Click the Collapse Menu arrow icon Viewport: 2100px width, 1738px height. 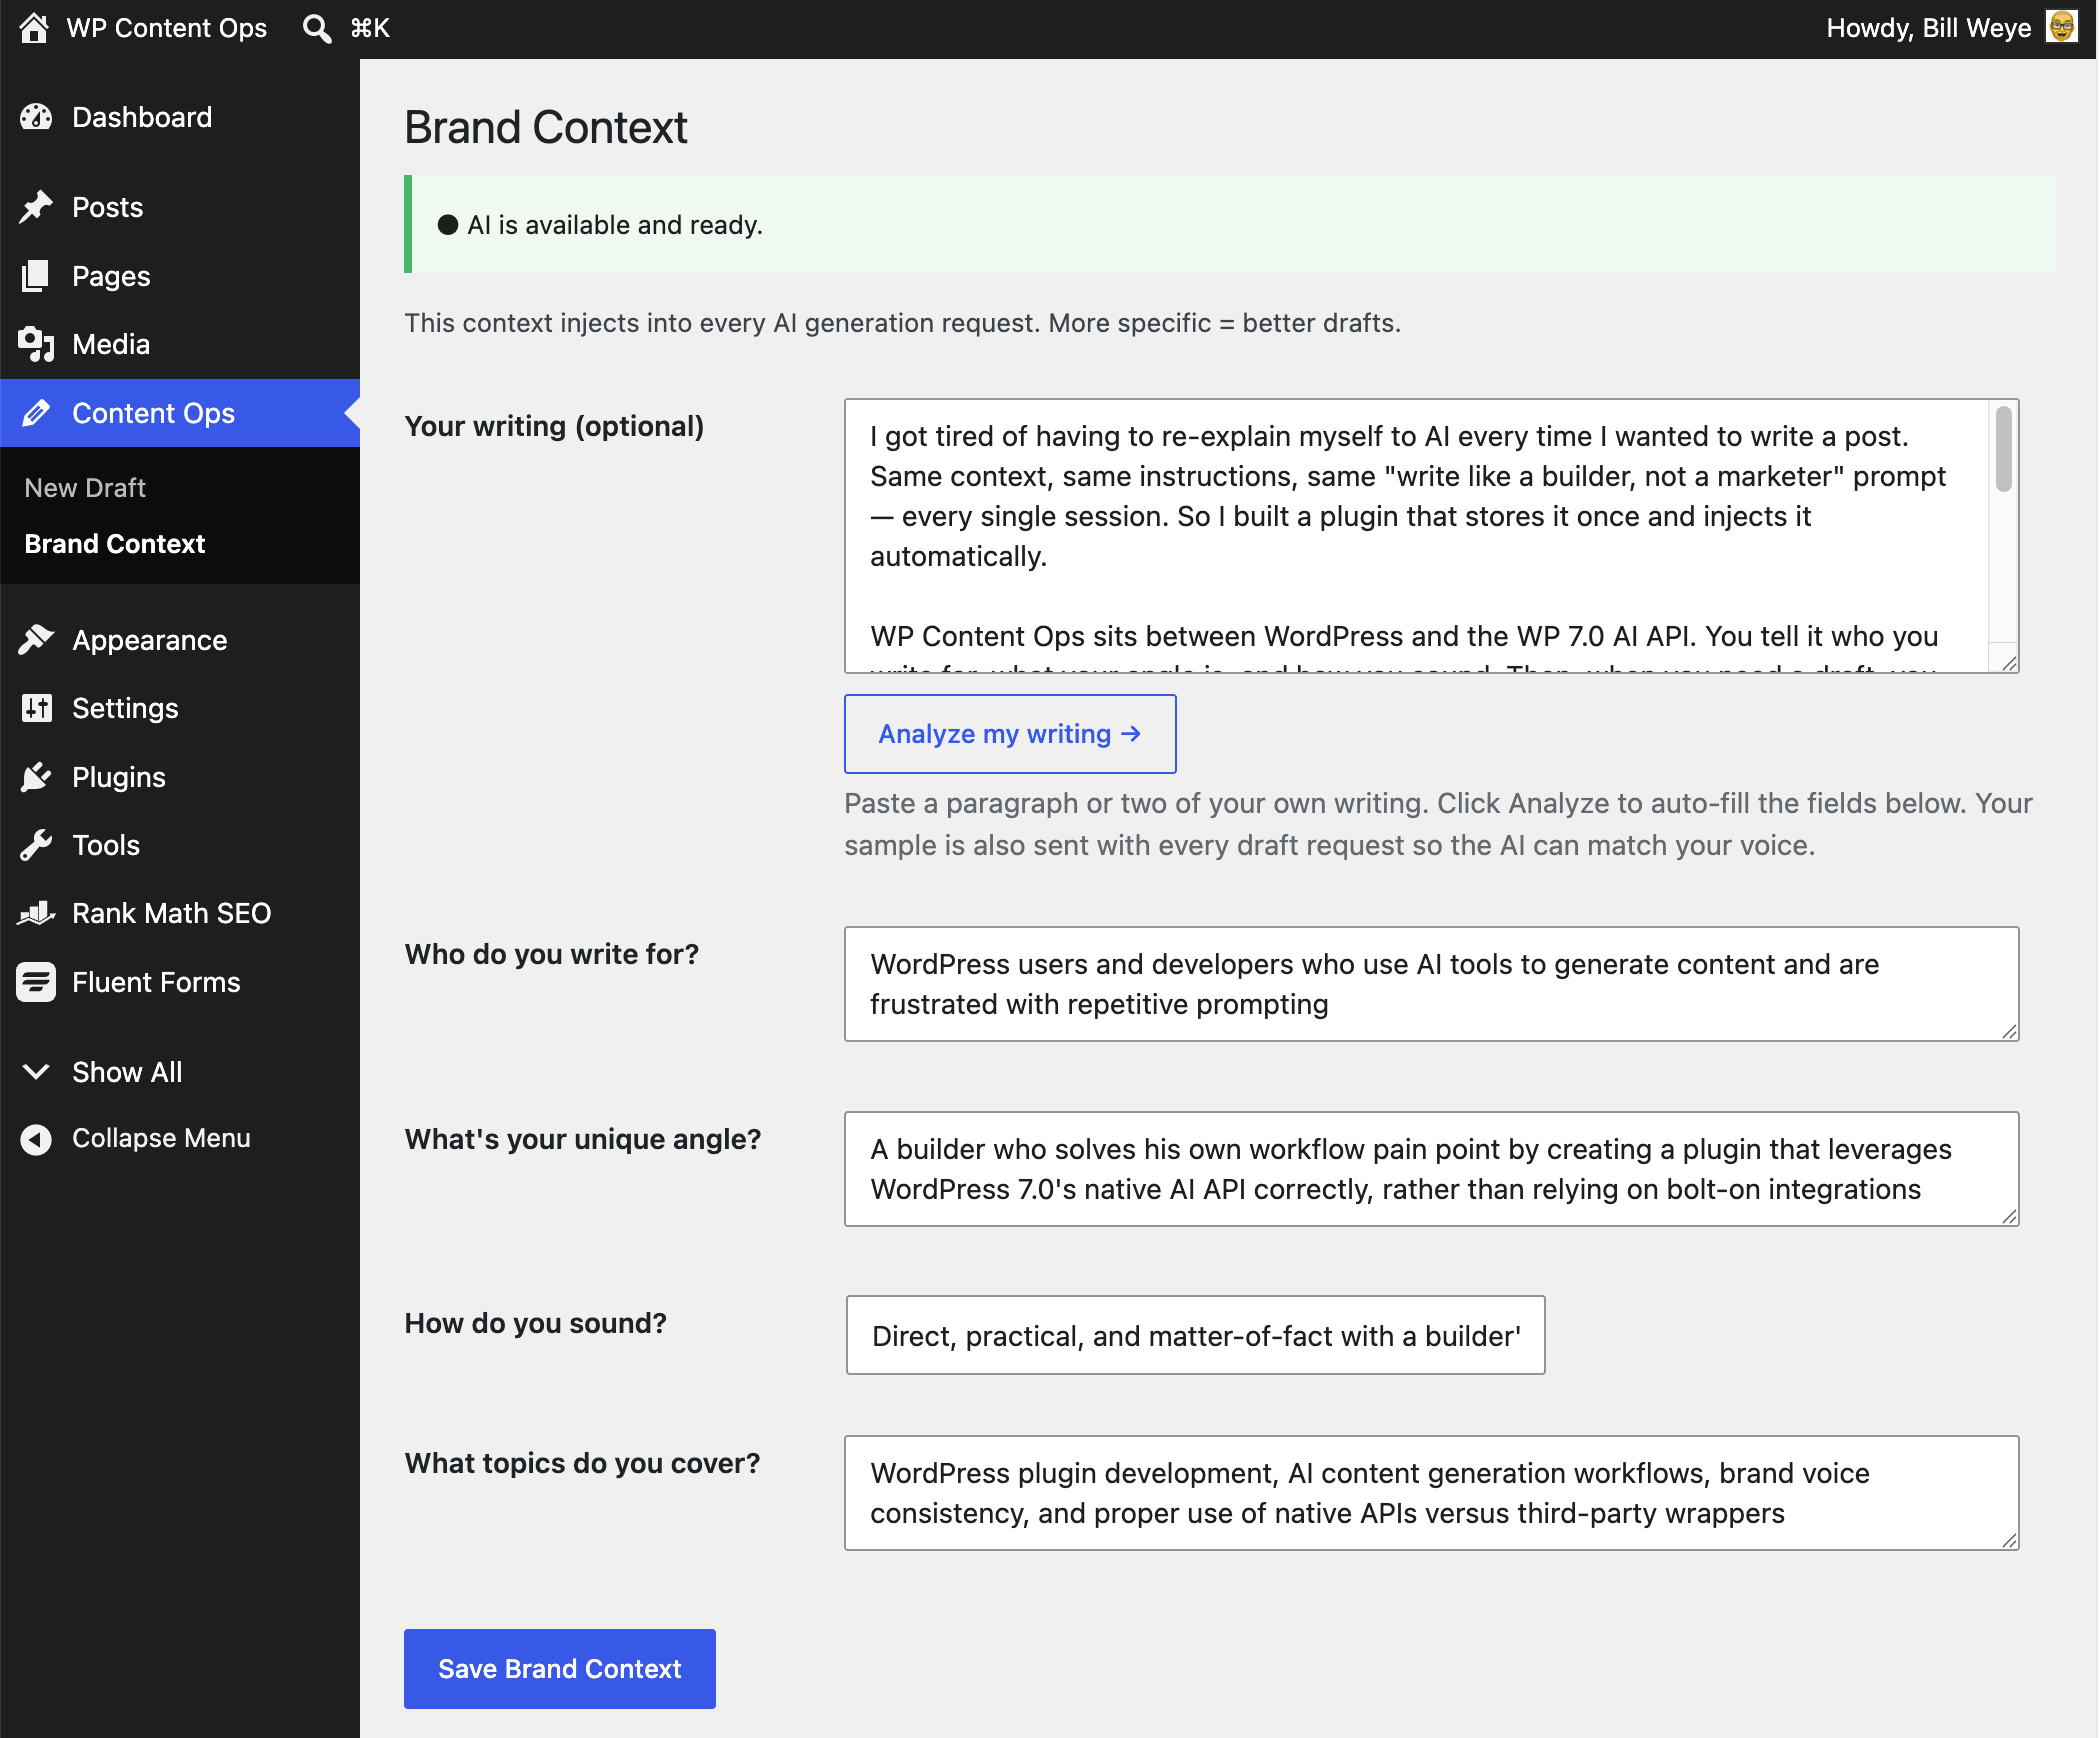pos(36,1139)
